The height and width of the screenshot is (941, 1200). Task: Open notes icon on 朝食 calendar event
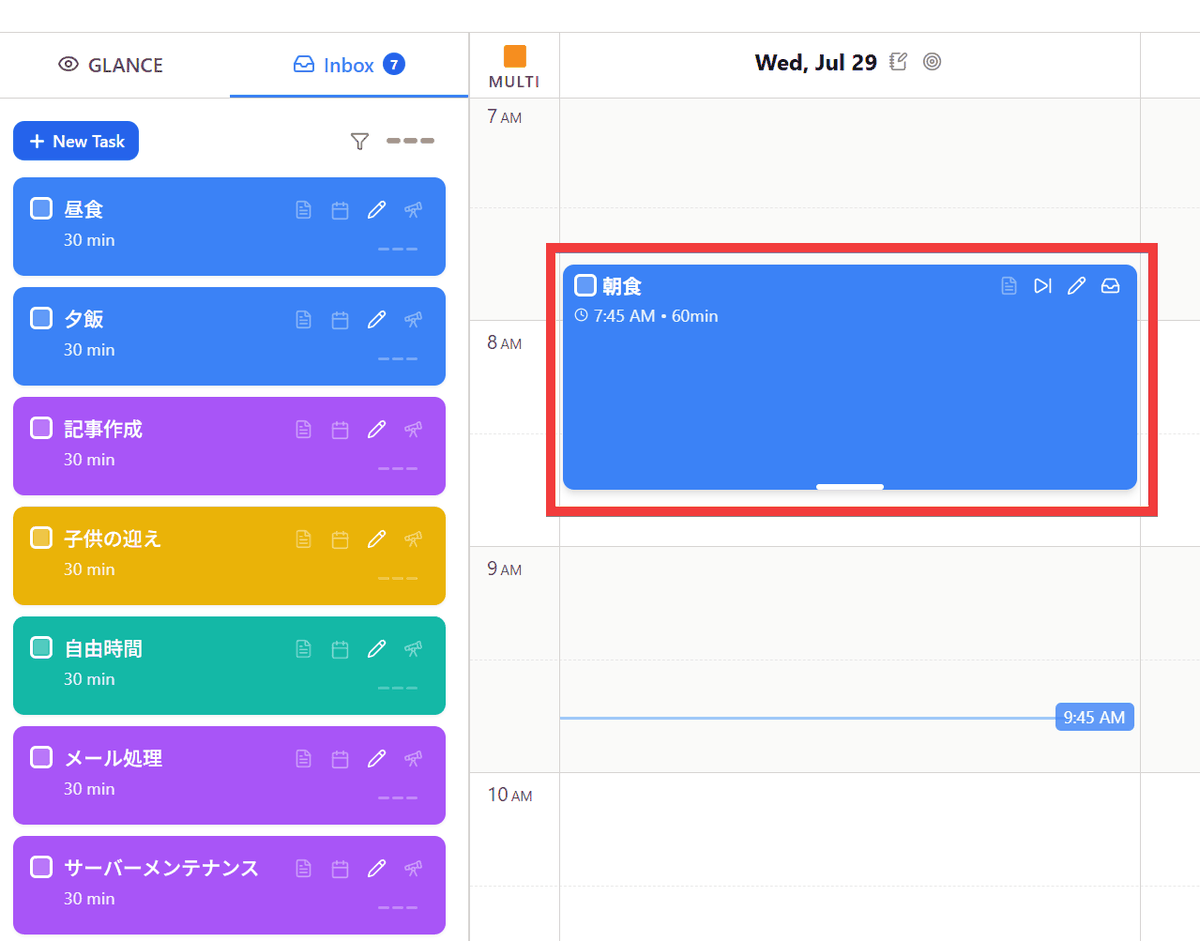pos(1009,286)
